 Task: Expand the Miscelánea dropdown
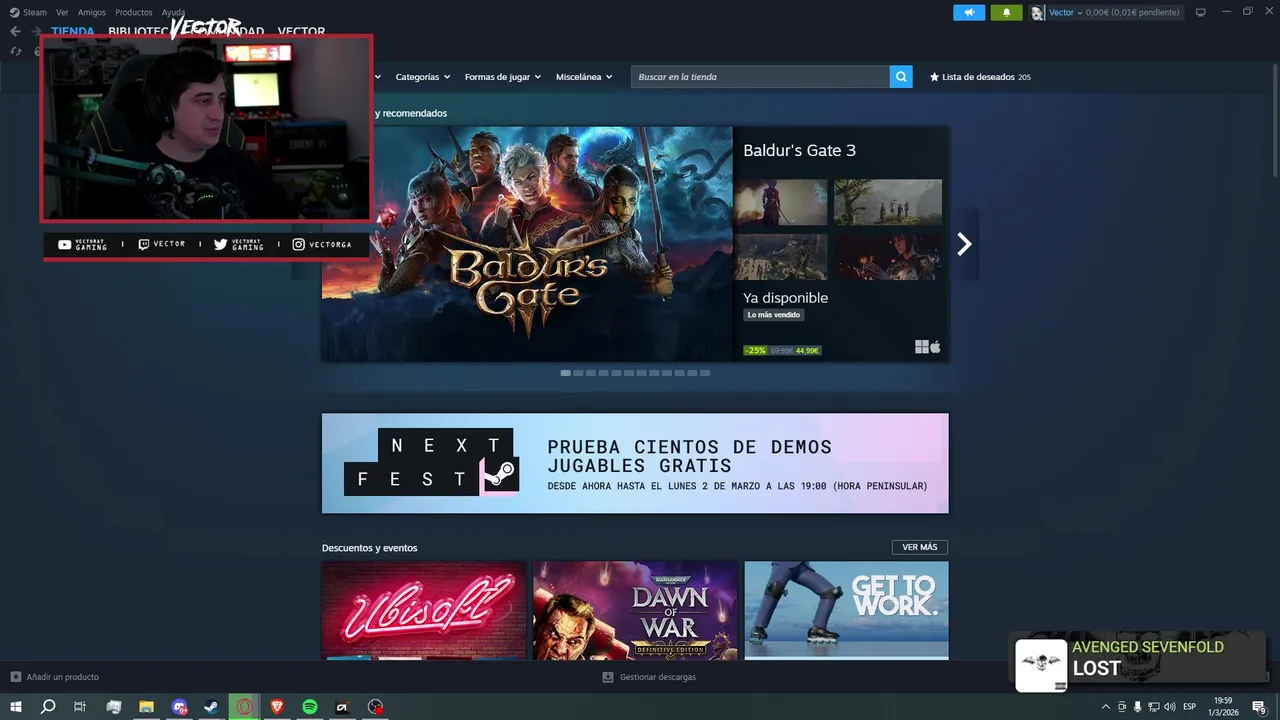(584, 77)
